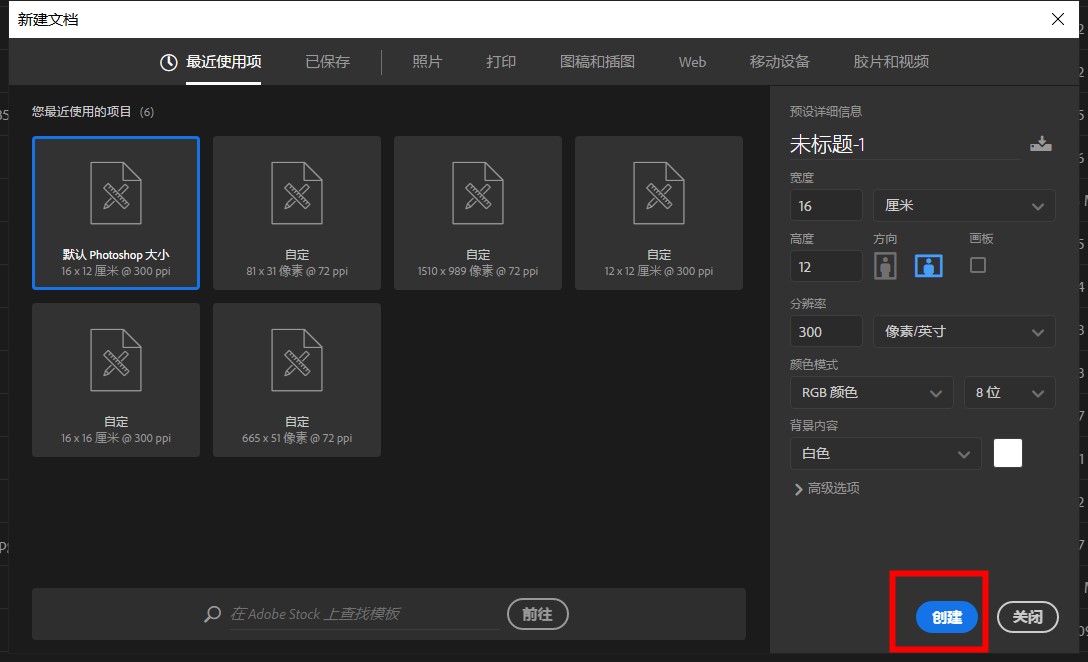Open the 厘米 width unit dropdown
The width and height of the screenshot is (1088, 662).
(964, 205)
